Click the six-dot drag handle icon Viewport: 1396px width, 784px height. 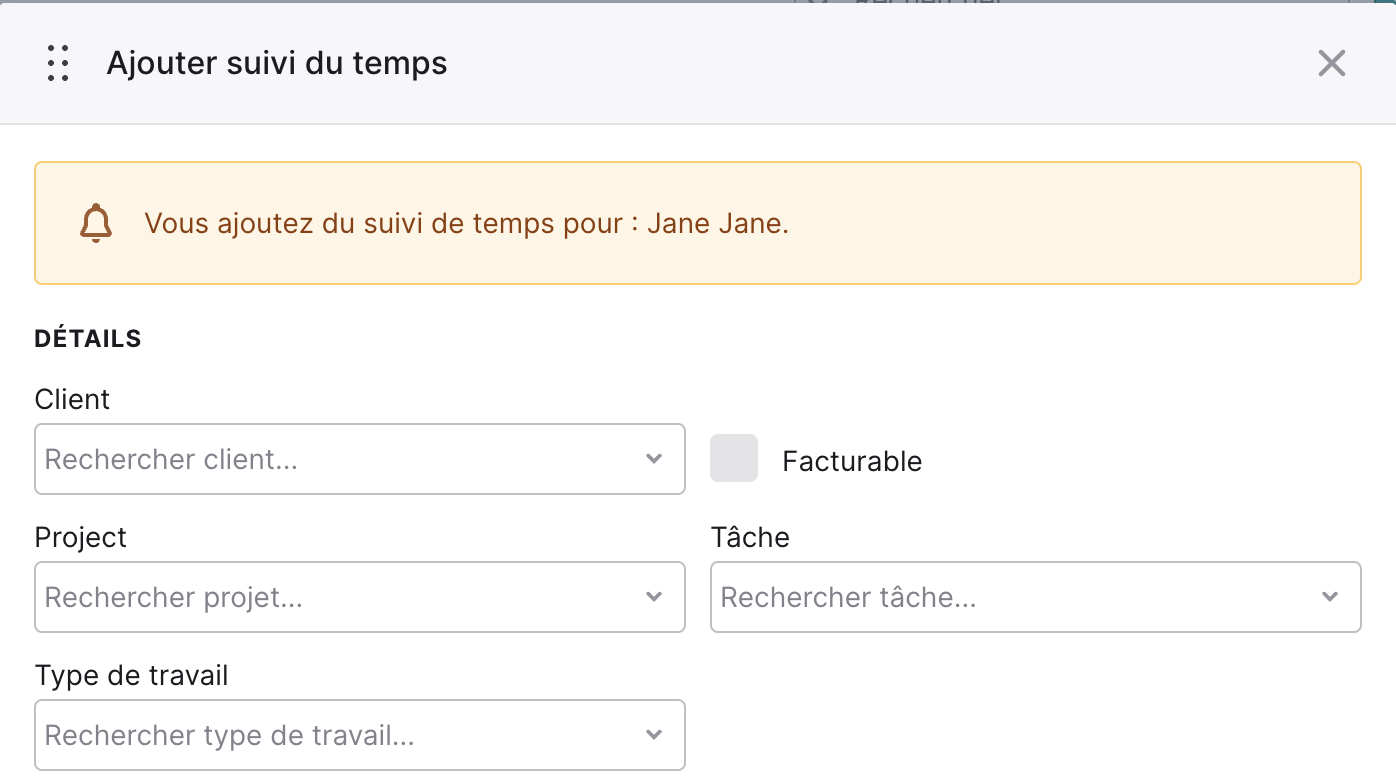coord(58,63)
